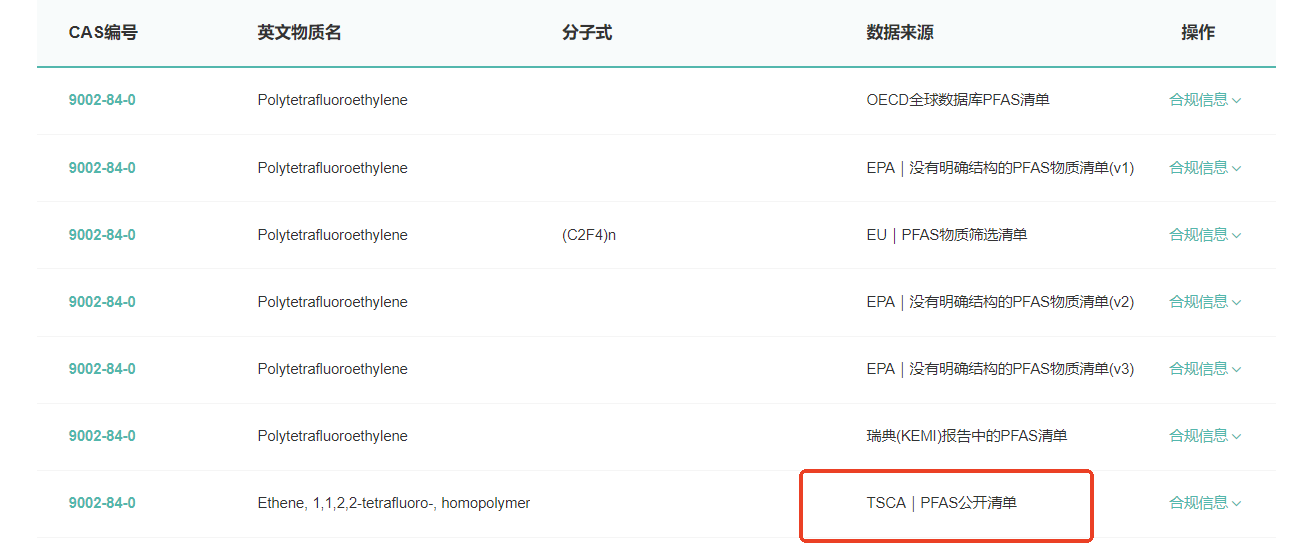The image size is (1308, 549).
Task: Click the (C2F4)n molecular formula cell
Action: pyautogui.click(x=589, y=235)
